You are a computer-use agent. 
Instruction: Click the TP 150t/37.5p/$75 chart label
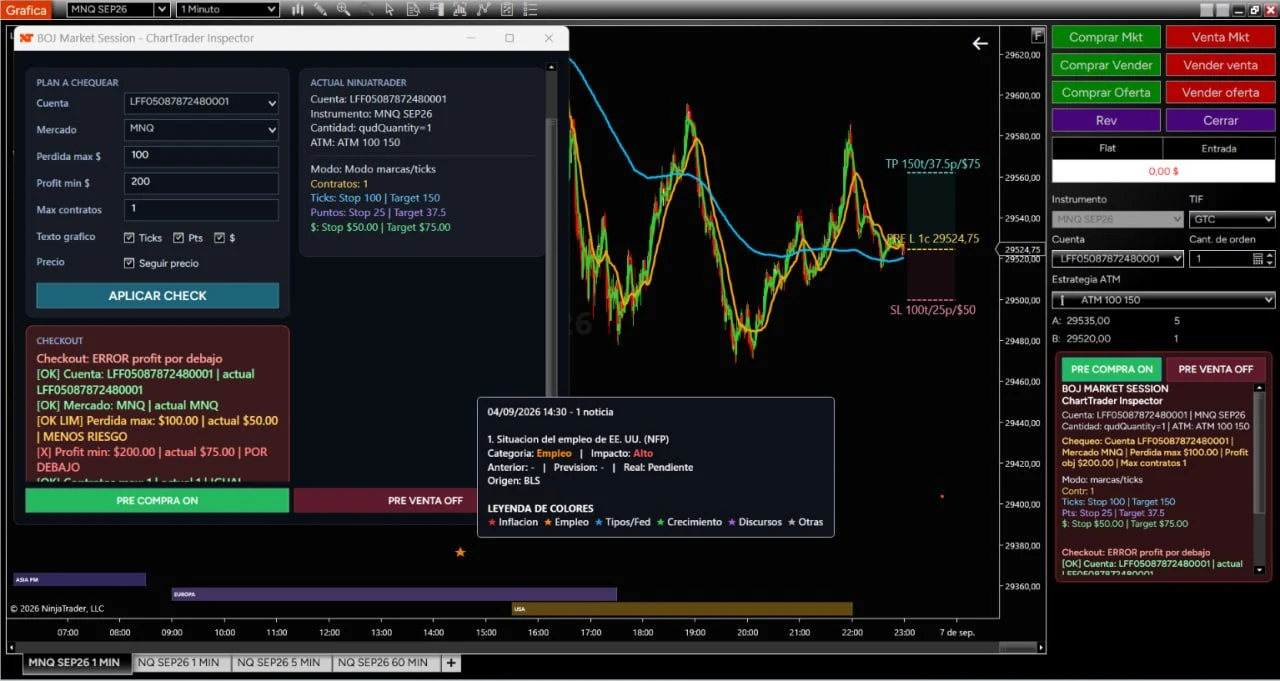pos(932,164)
